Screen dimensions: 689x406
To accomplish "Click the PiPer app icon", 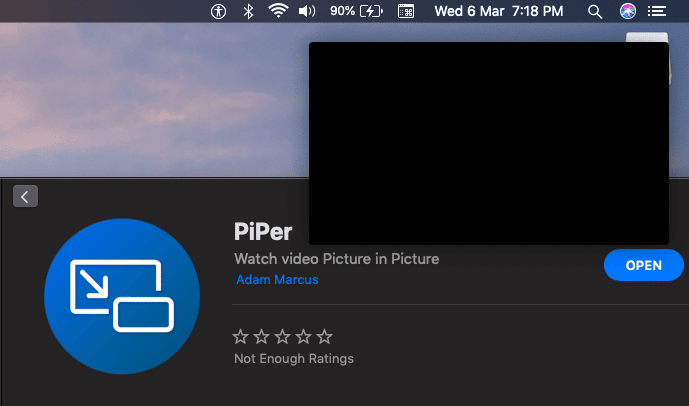I will [122, 296].
